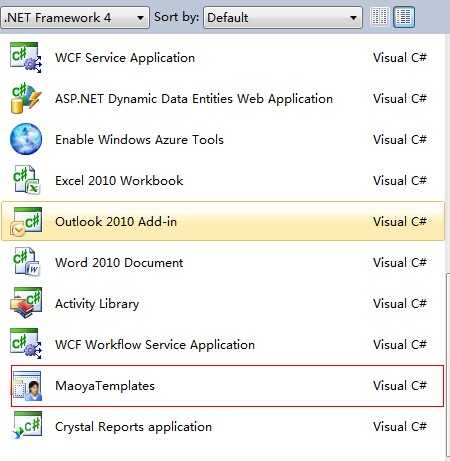Screen dimensions: 450x461
Task: Switch to small icons view
Action: click(x=379, y=17)
